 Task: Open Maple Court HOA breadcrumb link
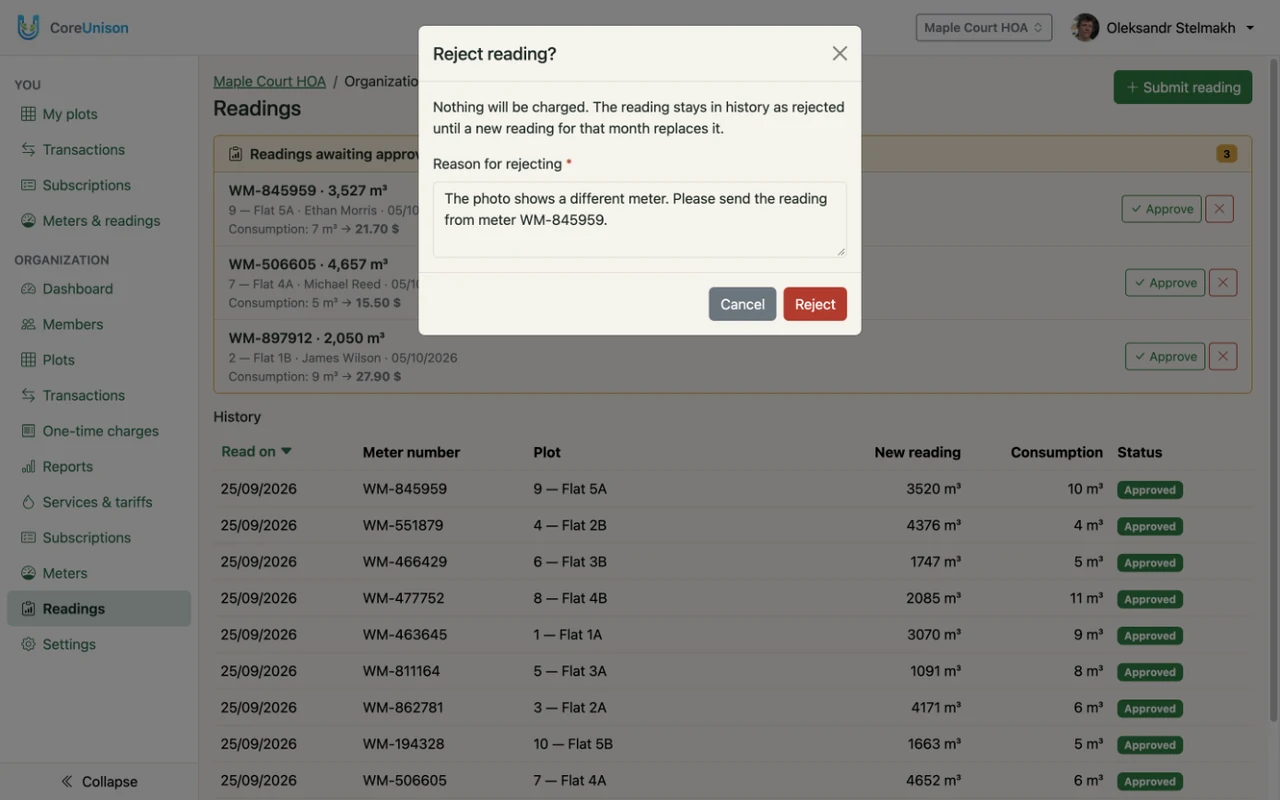pyautogui.click(x=270, y=81)
